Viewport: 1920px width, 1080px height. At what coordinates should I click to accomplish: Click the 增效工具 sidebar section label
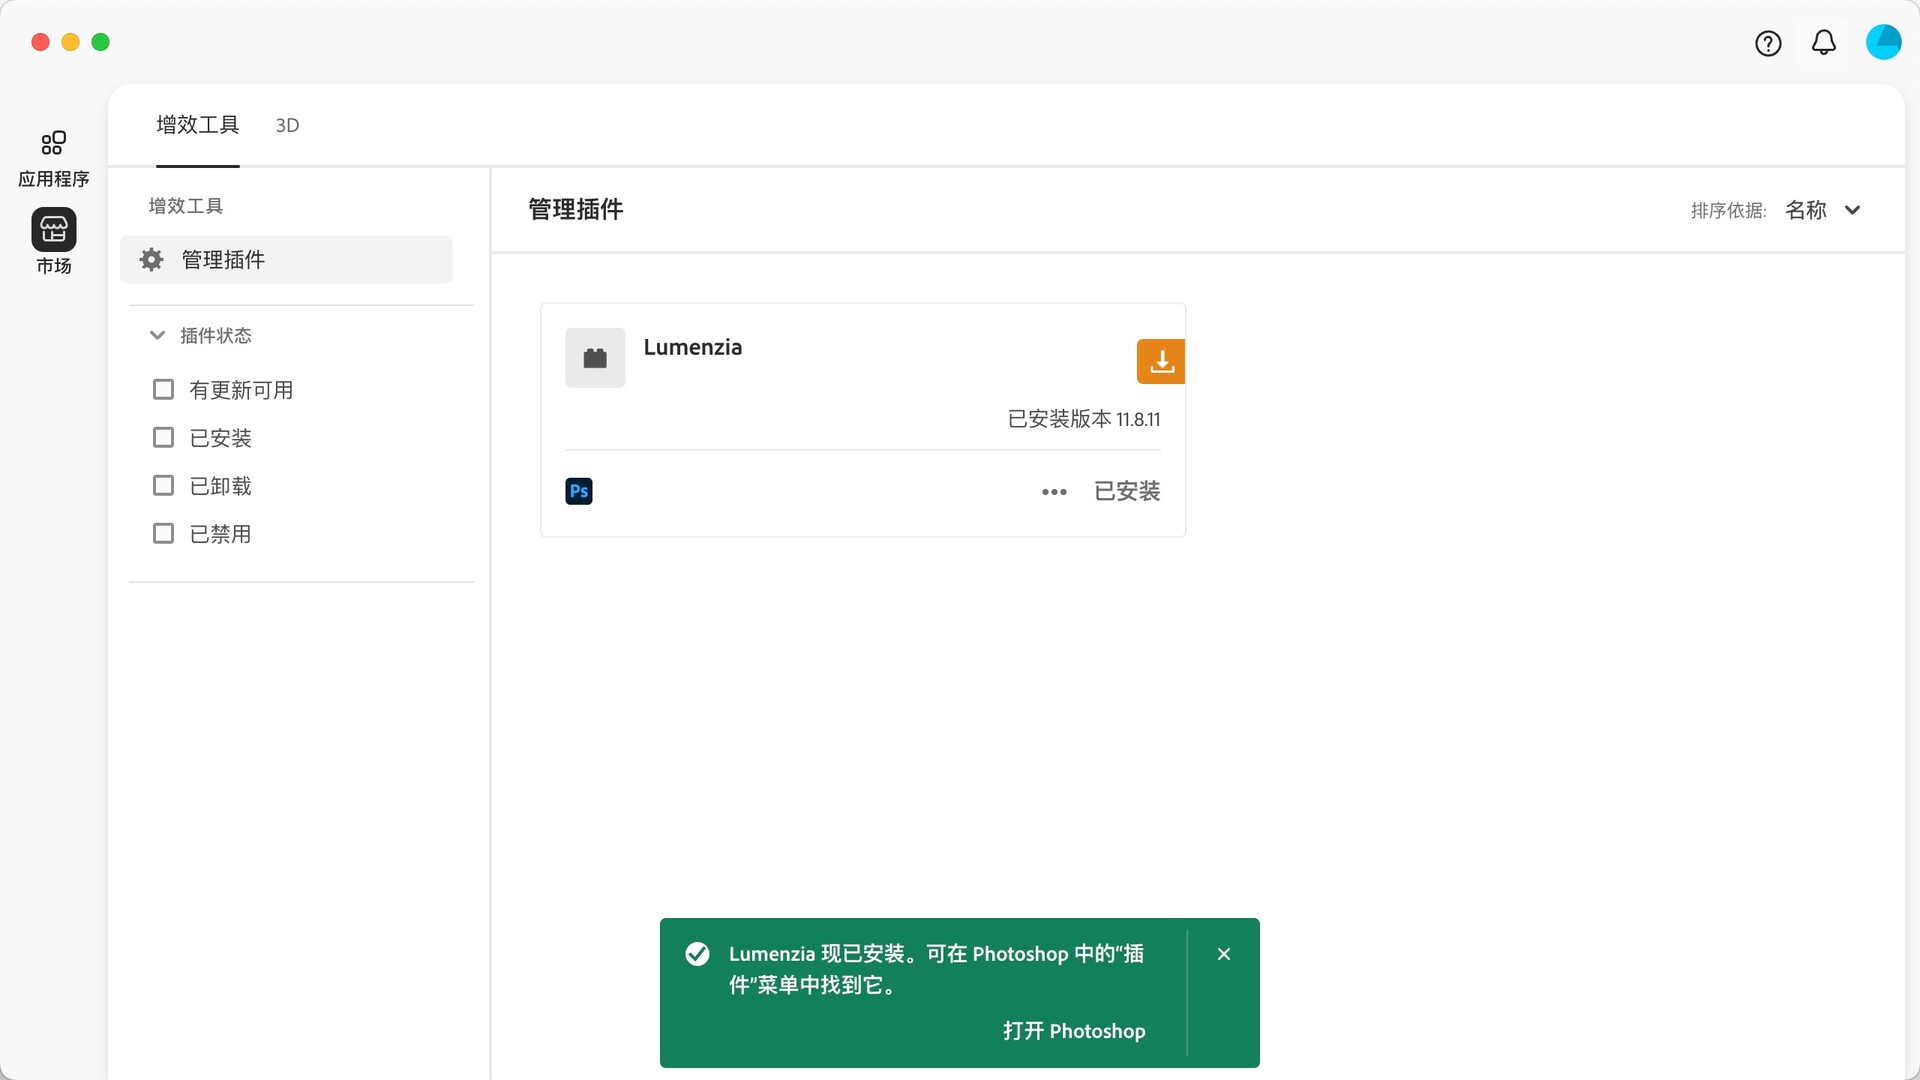[186, 206]
